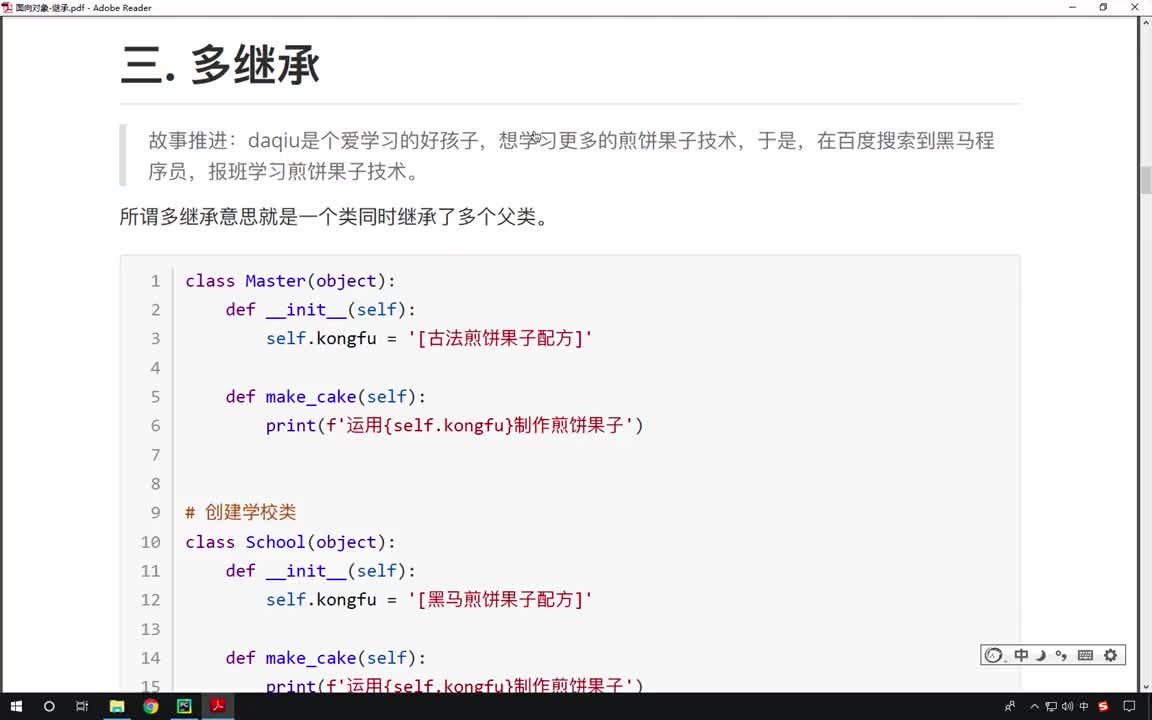
Task: Click the code line 'class School(object):'
Action: pos(290,541)
